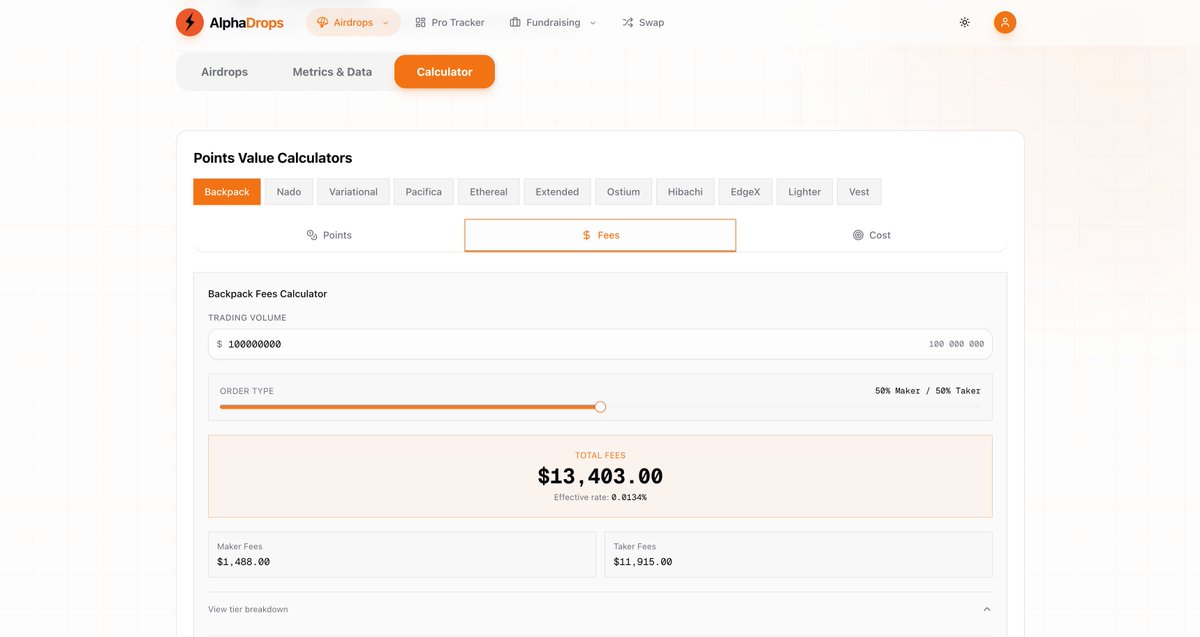Image resolution: width=1200 pixels, height=637 pixels.
Task: Open the user profile avatar icon
Action: coord(1005,22)
